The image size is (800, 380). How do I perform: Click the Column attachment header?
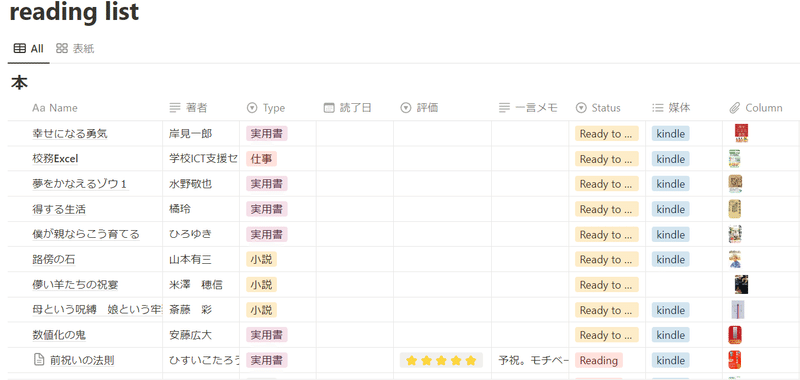click(x=756, y=108)
